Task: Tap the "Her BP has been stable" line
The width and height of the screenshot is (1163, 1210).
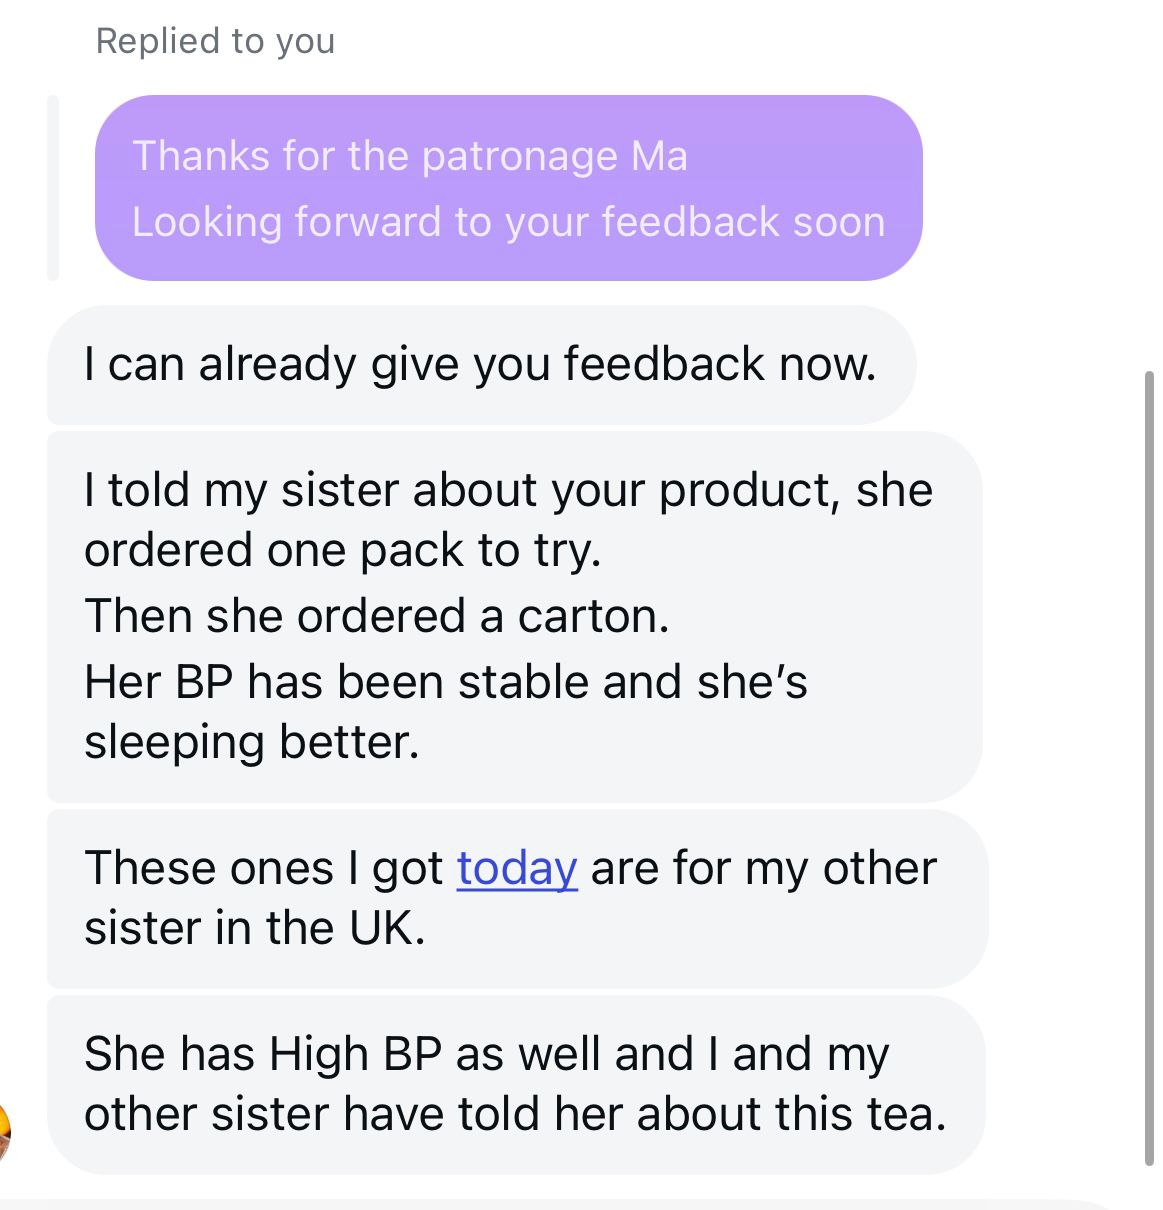Action: 445,682
